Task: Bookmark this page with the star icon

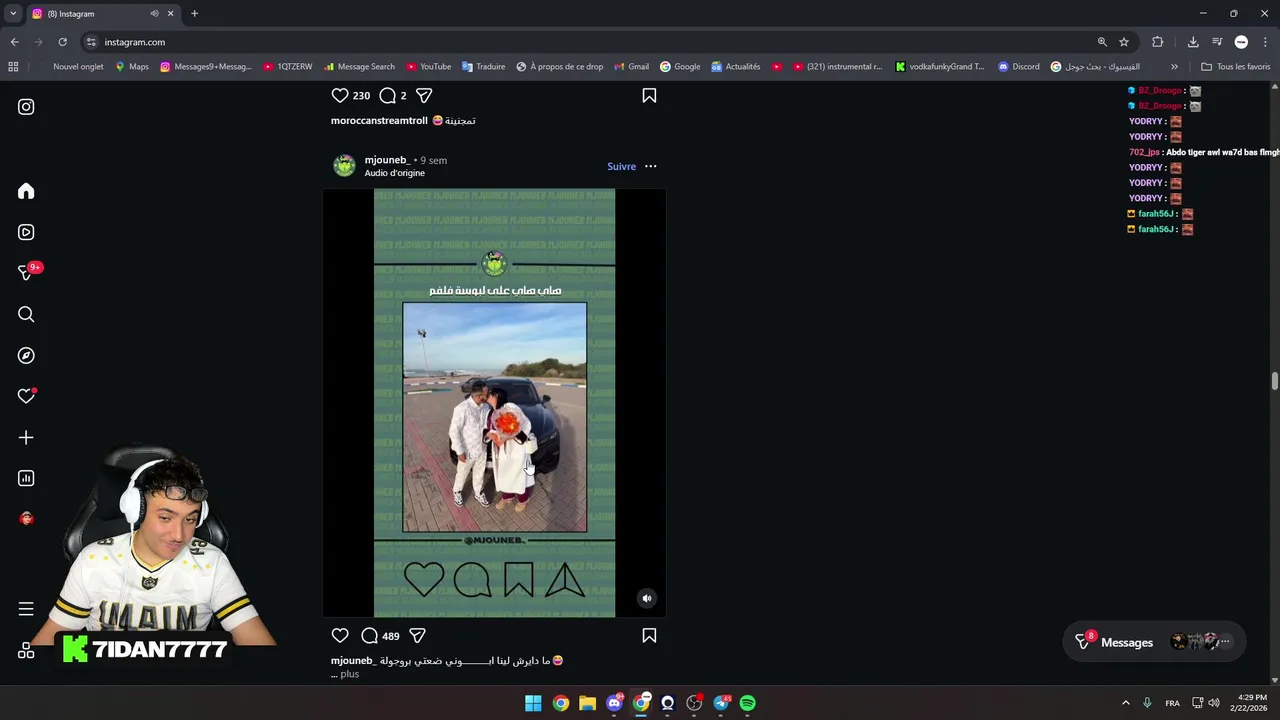Action: tap(1124, 42)
